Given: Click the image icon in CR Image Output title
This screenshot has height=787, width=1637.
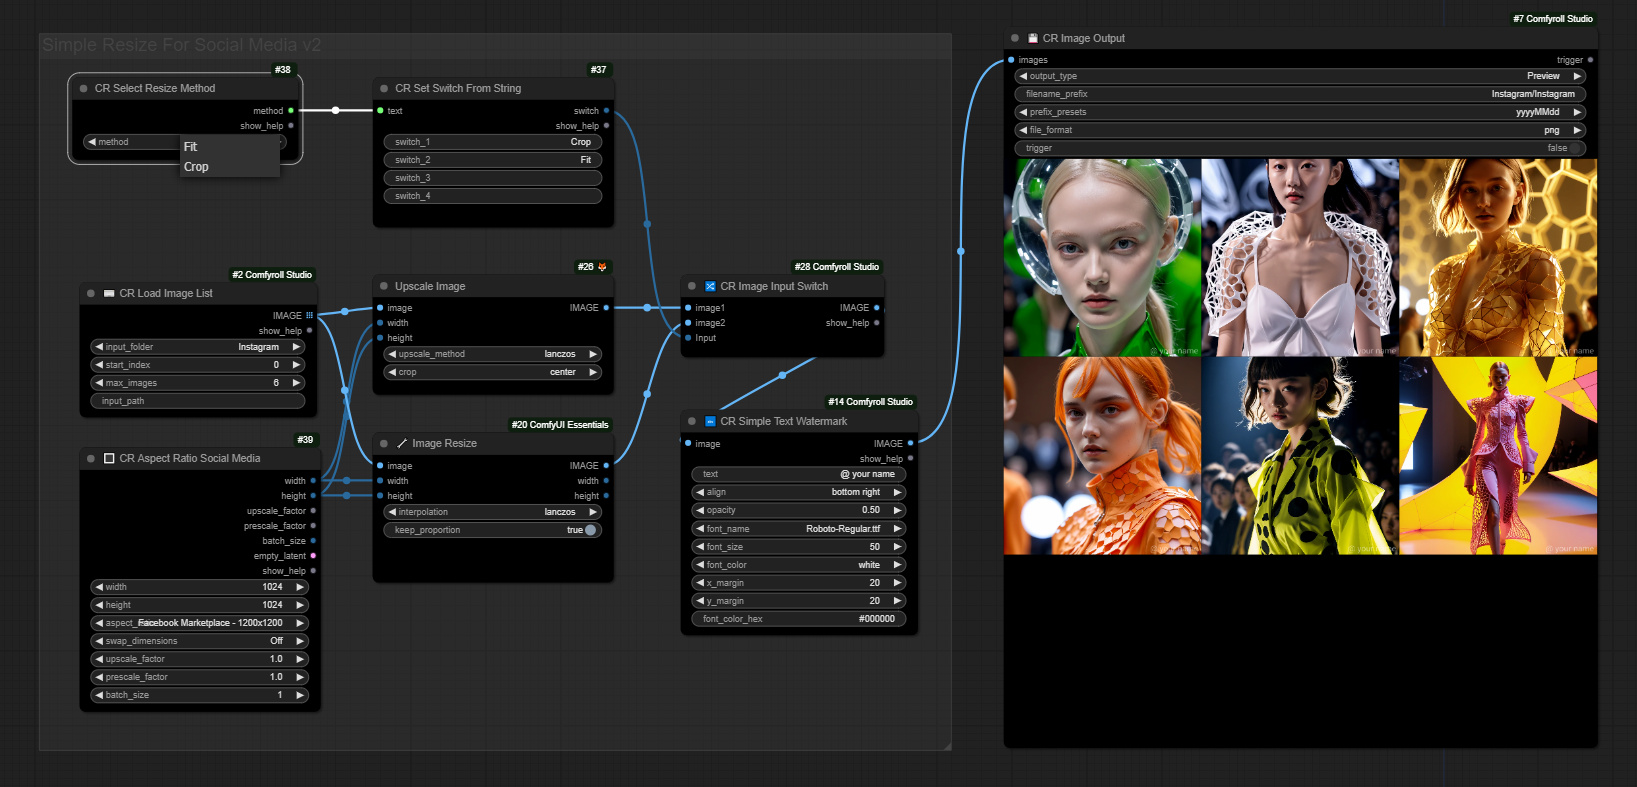Looking at the screenshot, I should (1033, 38).
